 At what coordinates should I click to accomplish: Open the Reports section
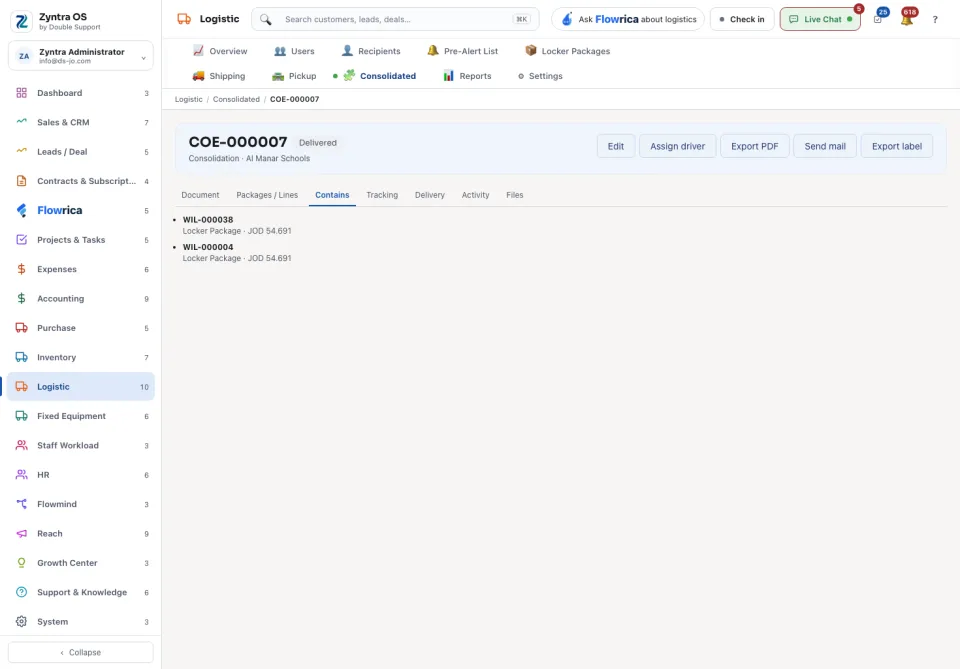click(467, 76)
